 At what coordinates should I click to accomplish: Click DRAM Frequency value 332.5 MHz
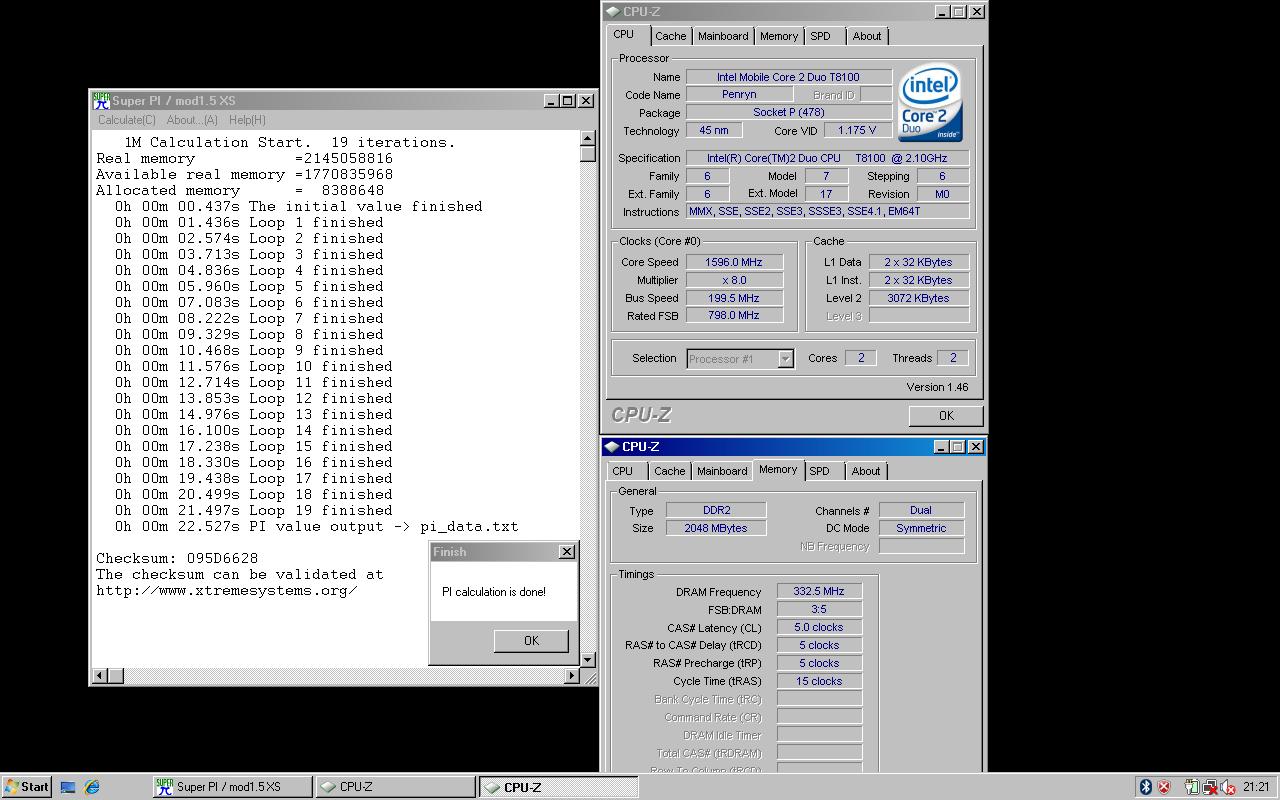click(x=819, y=592)
